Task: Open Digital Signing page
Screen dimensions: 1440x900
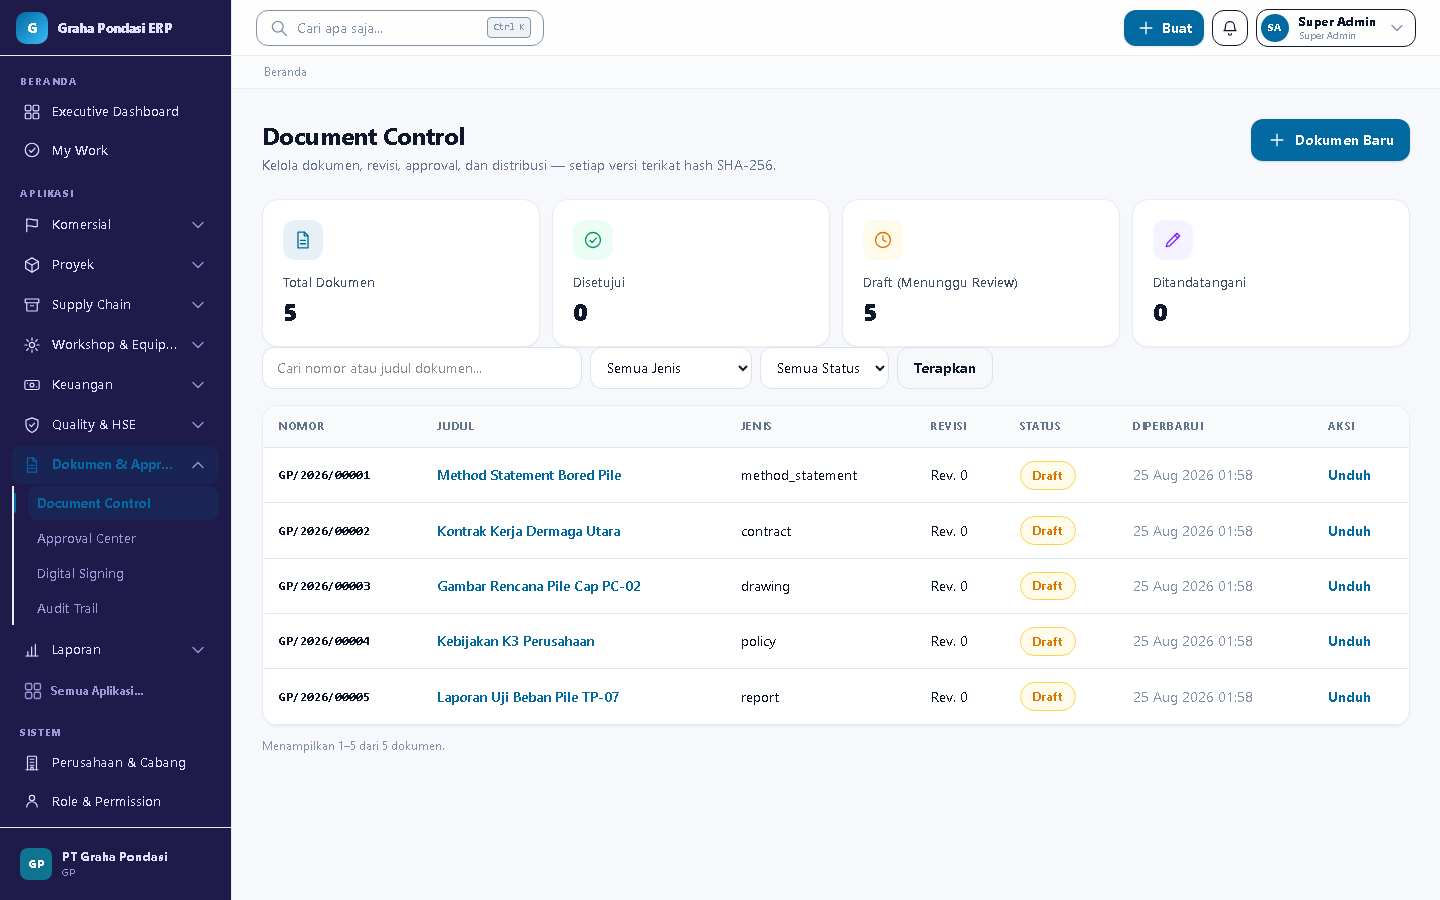Action: [80, 574]
